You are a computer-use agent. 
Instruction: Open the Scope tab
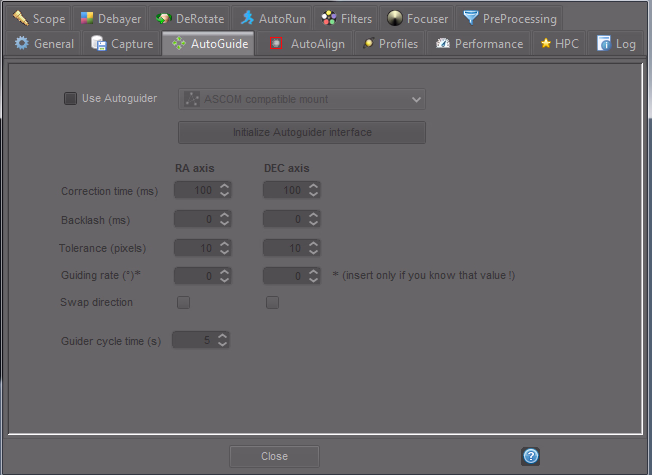coord(39,18)
